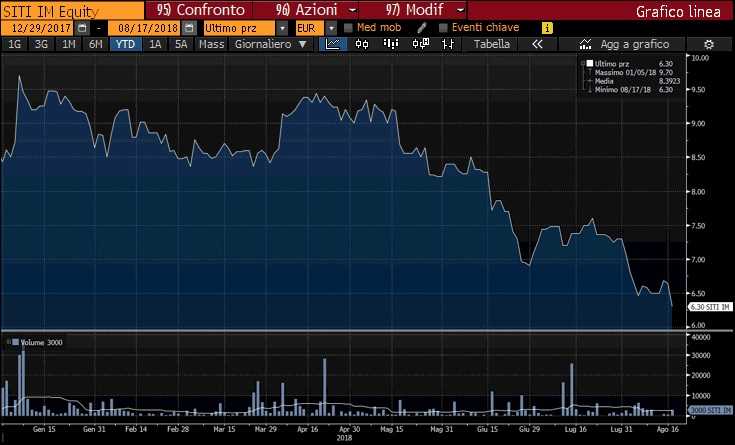The image size is (735, 445).
Task: Click the Massimo 01/05/18 legend row
Action: click(633, 72)
